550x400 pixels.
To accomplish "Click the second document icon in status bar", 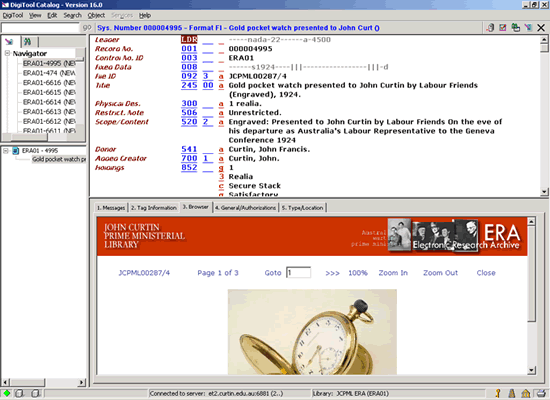I will [36, 393].
